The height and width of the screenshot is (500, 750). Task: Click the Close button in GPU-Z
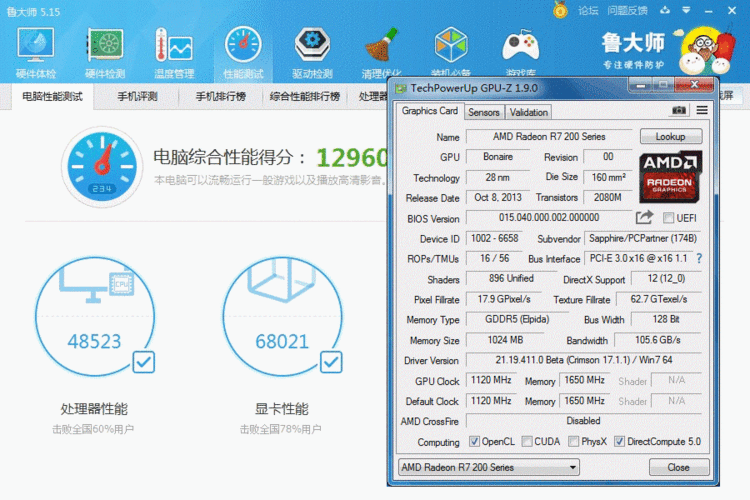(679, 467)
